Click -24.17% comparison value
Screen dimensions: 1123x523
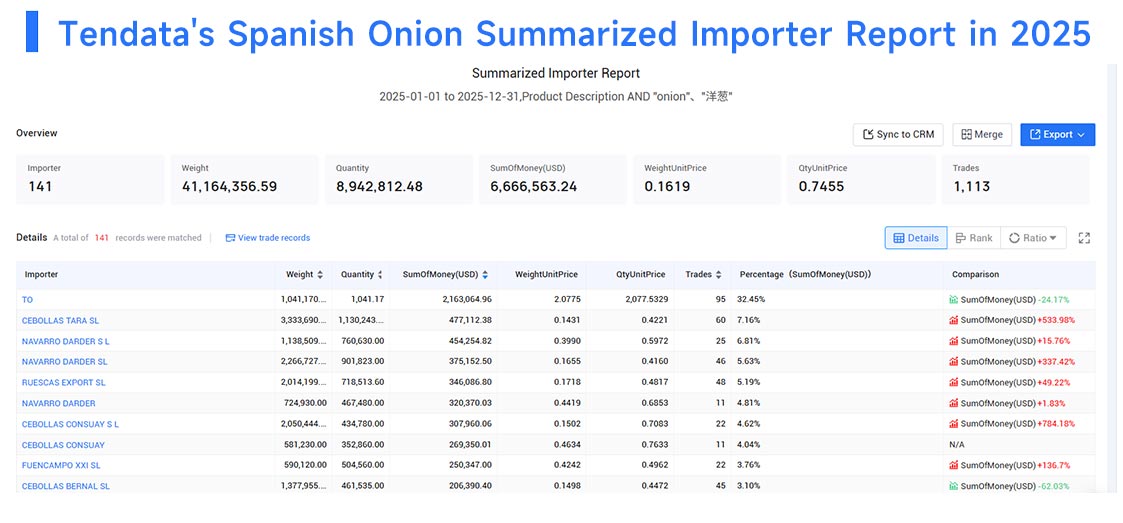pyautogui.click(x=1054, y=299)
